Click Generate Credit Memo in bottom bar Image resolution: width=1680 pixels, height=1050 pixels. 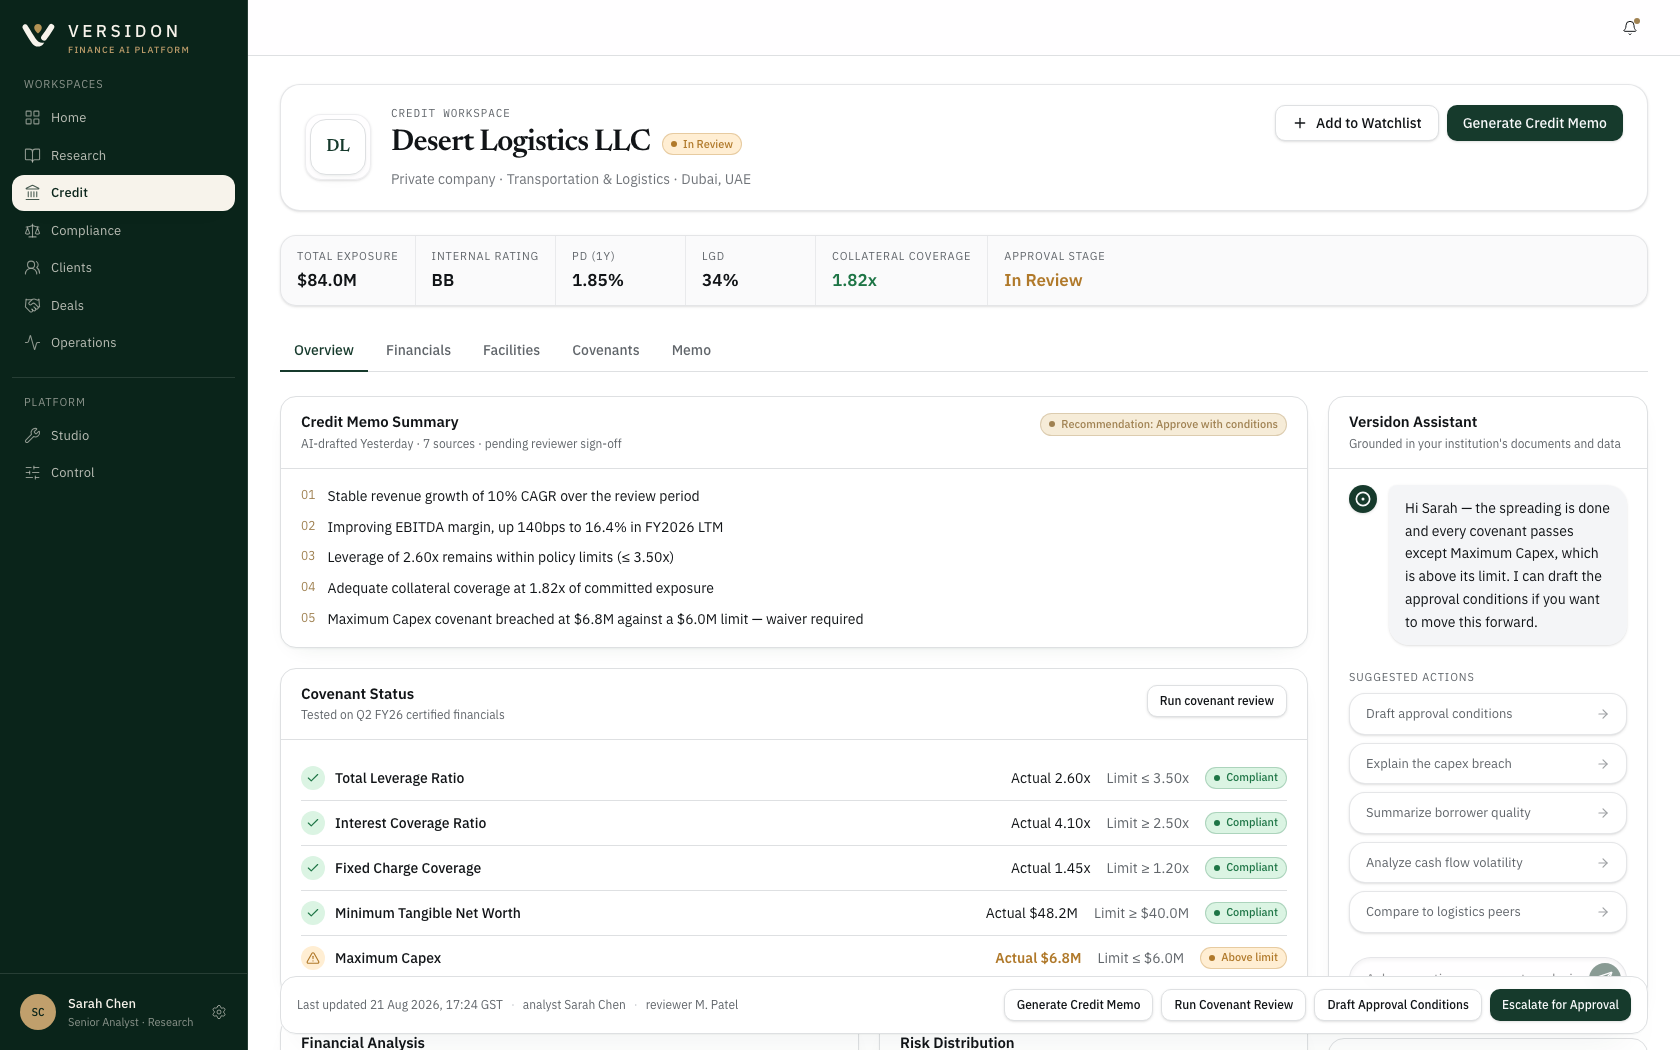pos(1078,1005)
